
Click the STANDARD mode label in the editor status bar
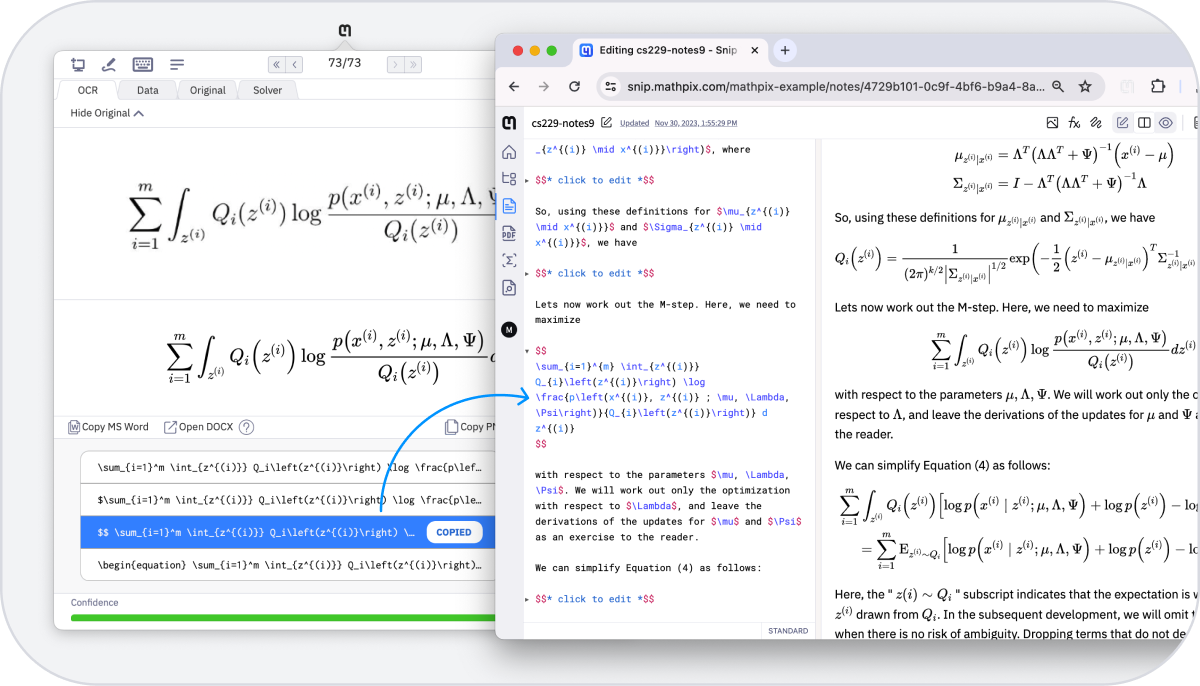pos(788,631)
